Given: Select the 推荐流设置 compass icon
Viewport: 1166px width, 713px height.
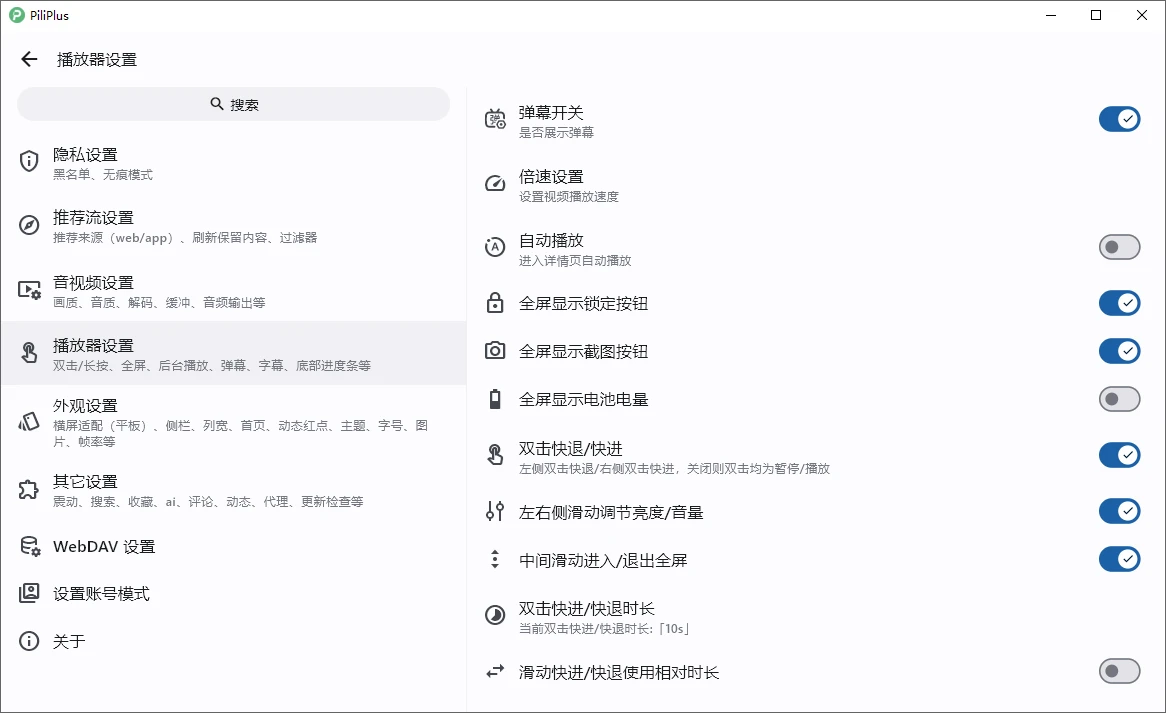Looking at the screenshot, I should tap(28, 225).
